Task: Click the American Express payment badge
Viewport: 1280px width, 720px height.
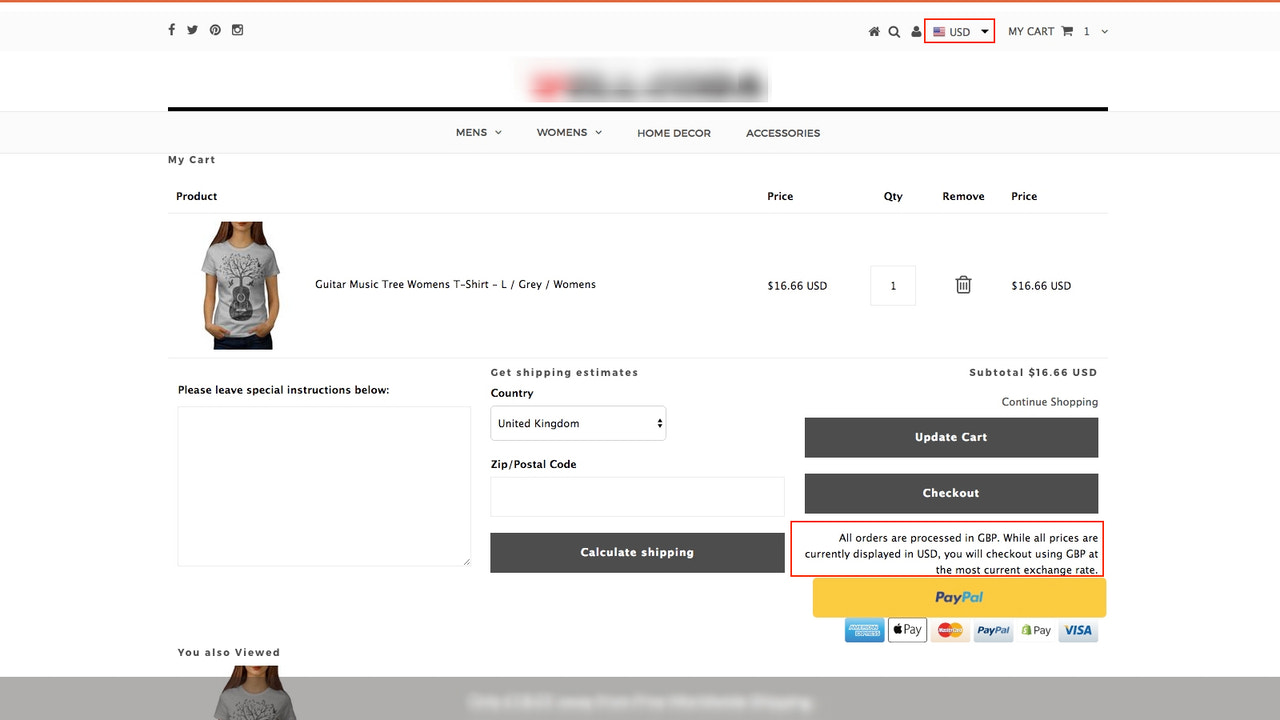Action: click(x=864, y=630)
